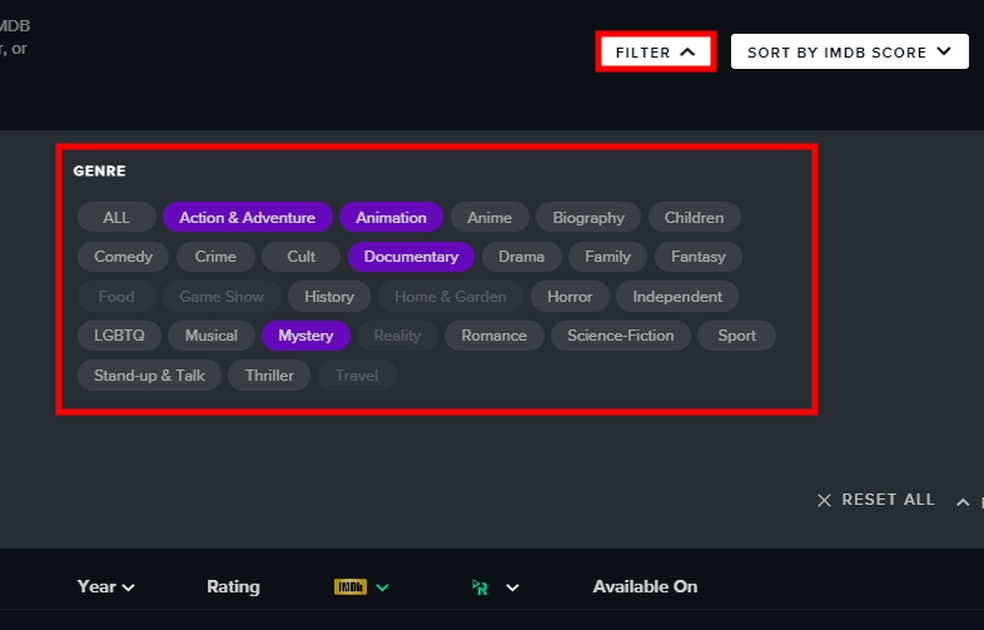This screenshot has width=984, height=630.
Task: Click the Rating column header
Action: 233,587
